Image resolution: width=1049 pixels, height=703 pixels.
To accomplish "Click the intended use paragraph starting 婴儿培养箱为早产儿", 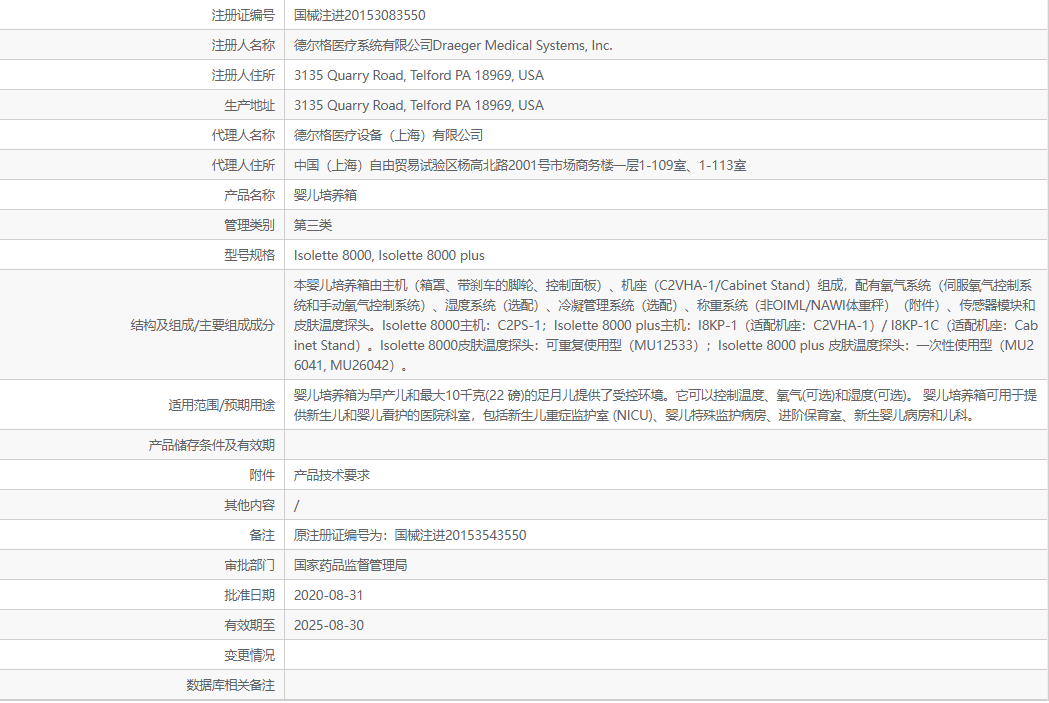I will coord(666,405).
